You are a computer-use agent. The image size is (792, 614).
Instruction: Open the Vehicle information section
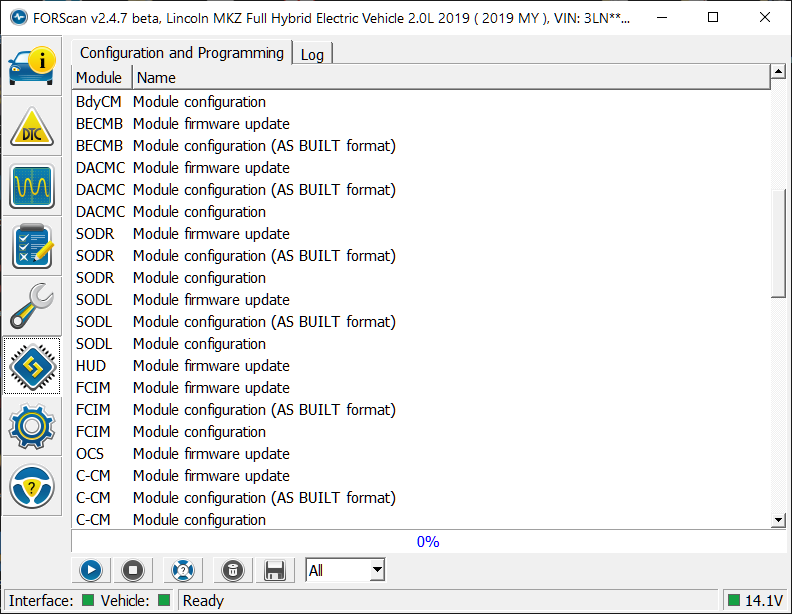tap(32, 66)
